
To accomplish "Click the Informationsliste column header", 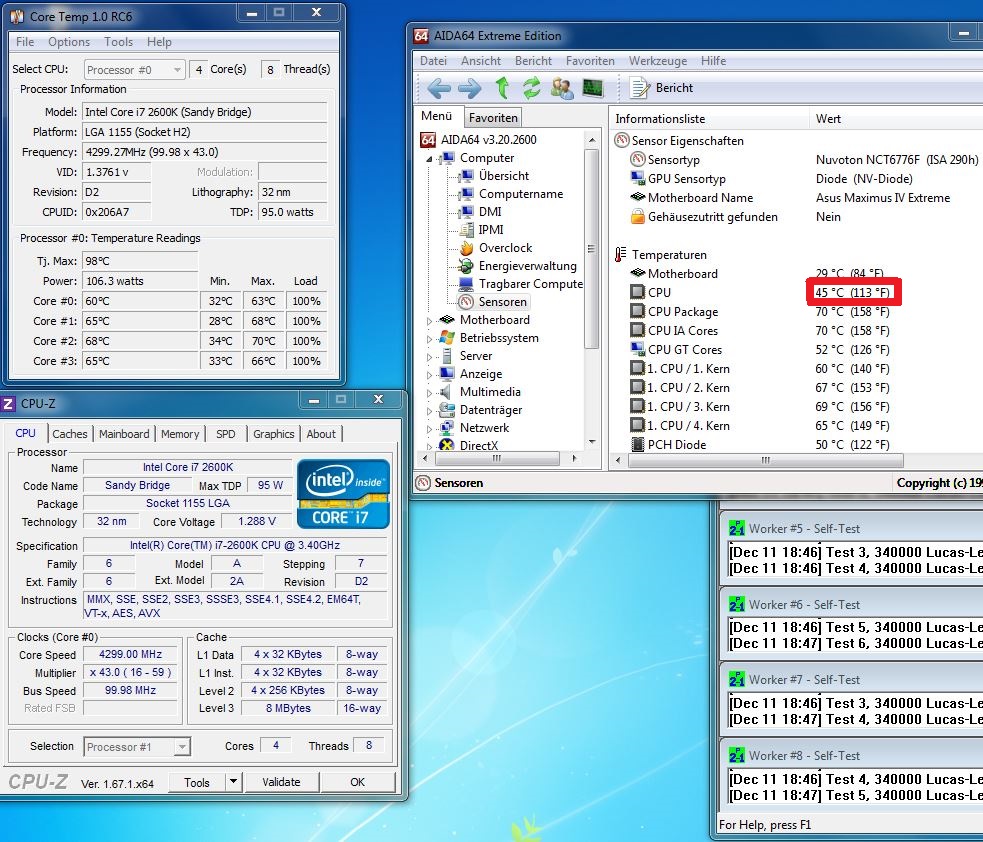I will point(708,118).
